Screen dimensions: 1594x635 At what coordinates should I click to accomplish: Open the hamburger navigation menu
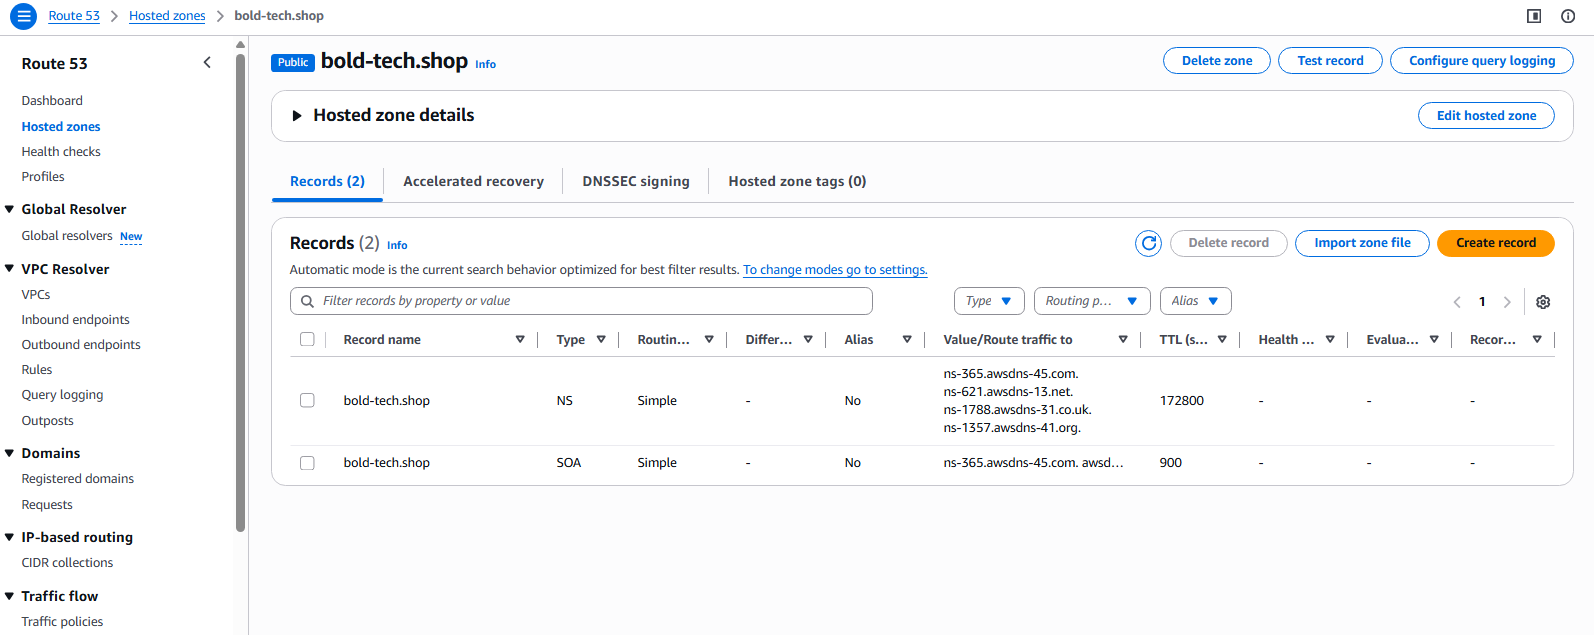(23, 16)
